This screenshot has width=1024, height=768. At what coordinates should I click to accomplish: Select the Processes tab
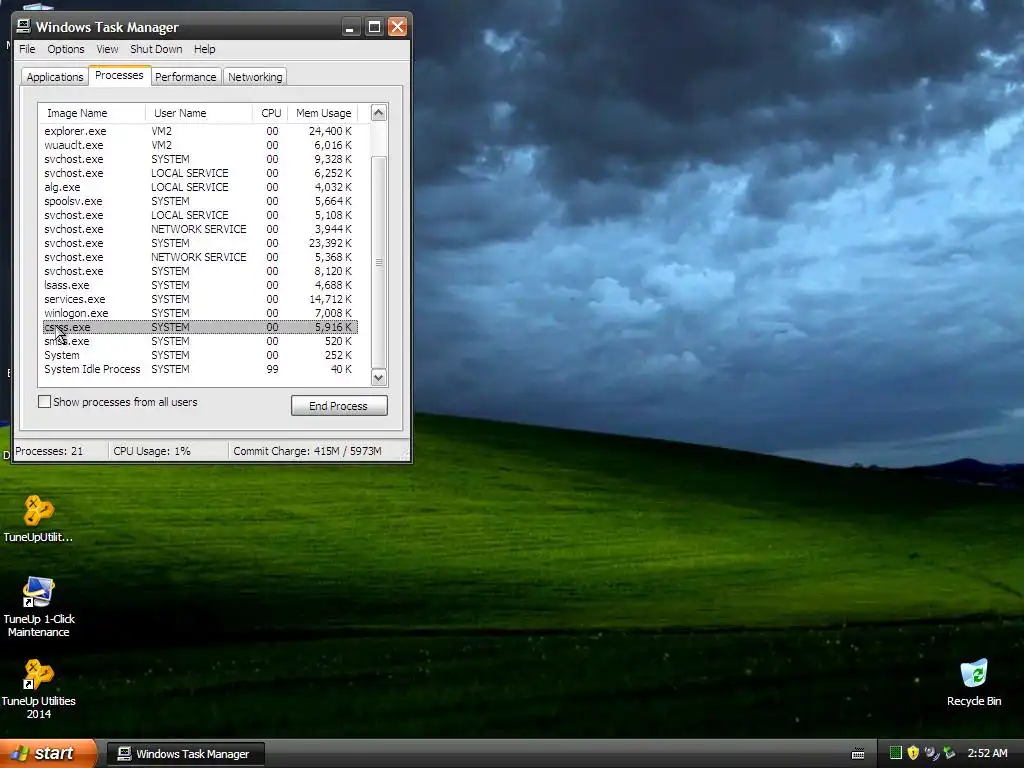point(120,75)
